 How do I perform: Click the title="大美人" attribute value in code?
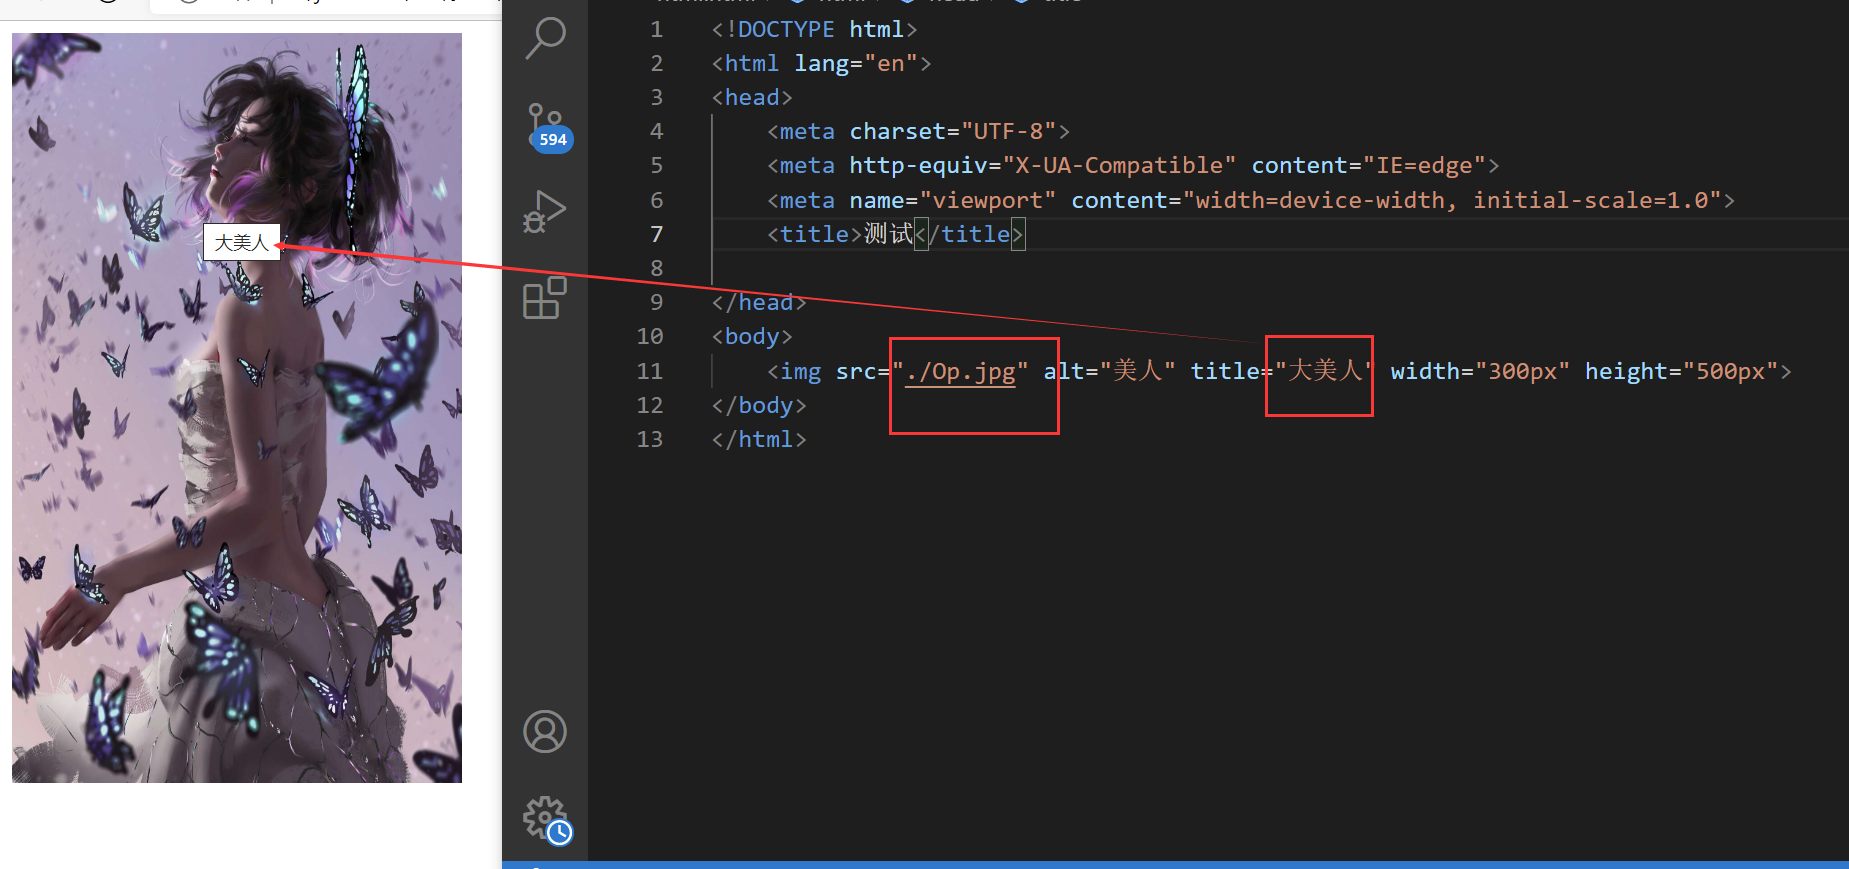[1325, 371]
